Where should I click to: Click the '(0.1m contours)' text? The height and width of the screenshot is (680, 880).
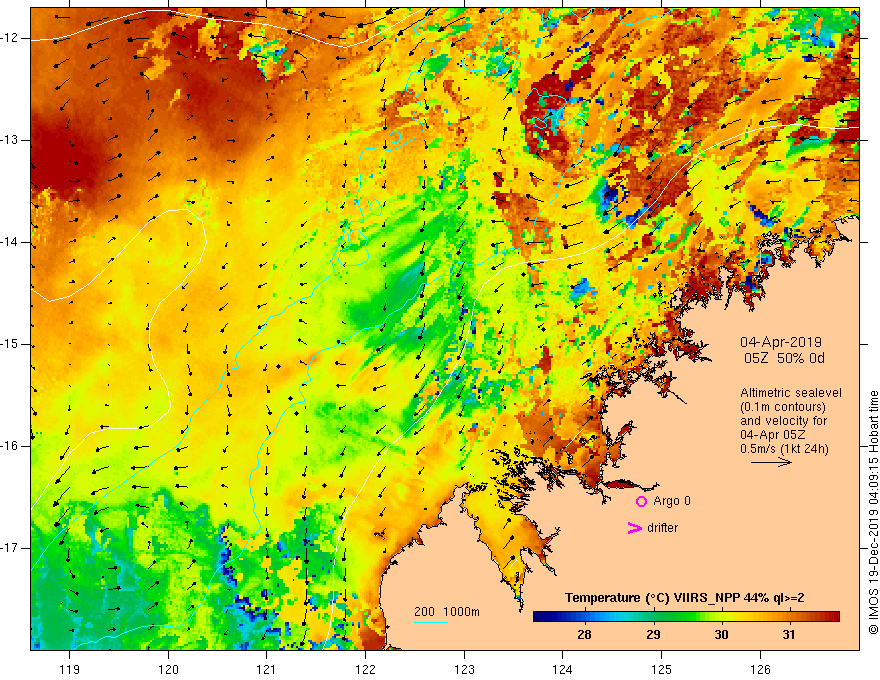[x=783, y=407]
